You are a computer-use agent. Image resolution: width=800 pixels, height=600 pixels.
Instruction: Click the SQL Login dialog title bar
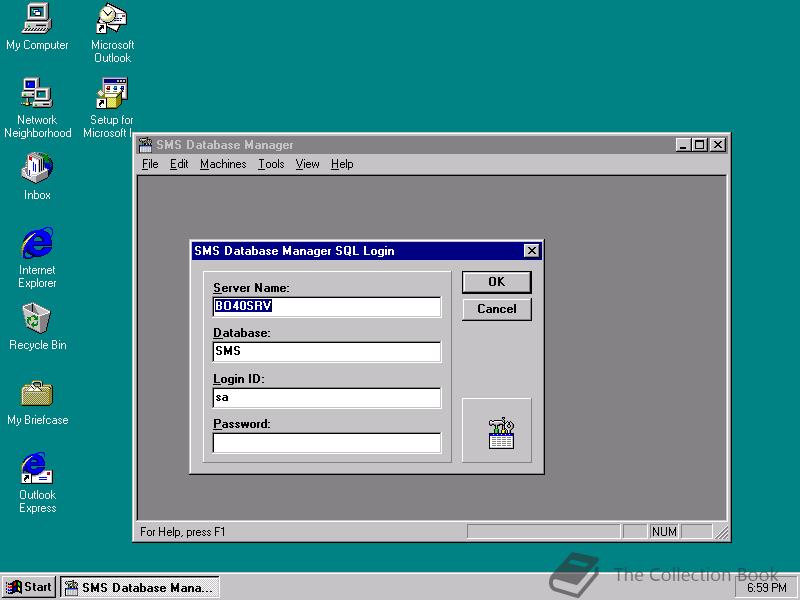coord(366,251)
